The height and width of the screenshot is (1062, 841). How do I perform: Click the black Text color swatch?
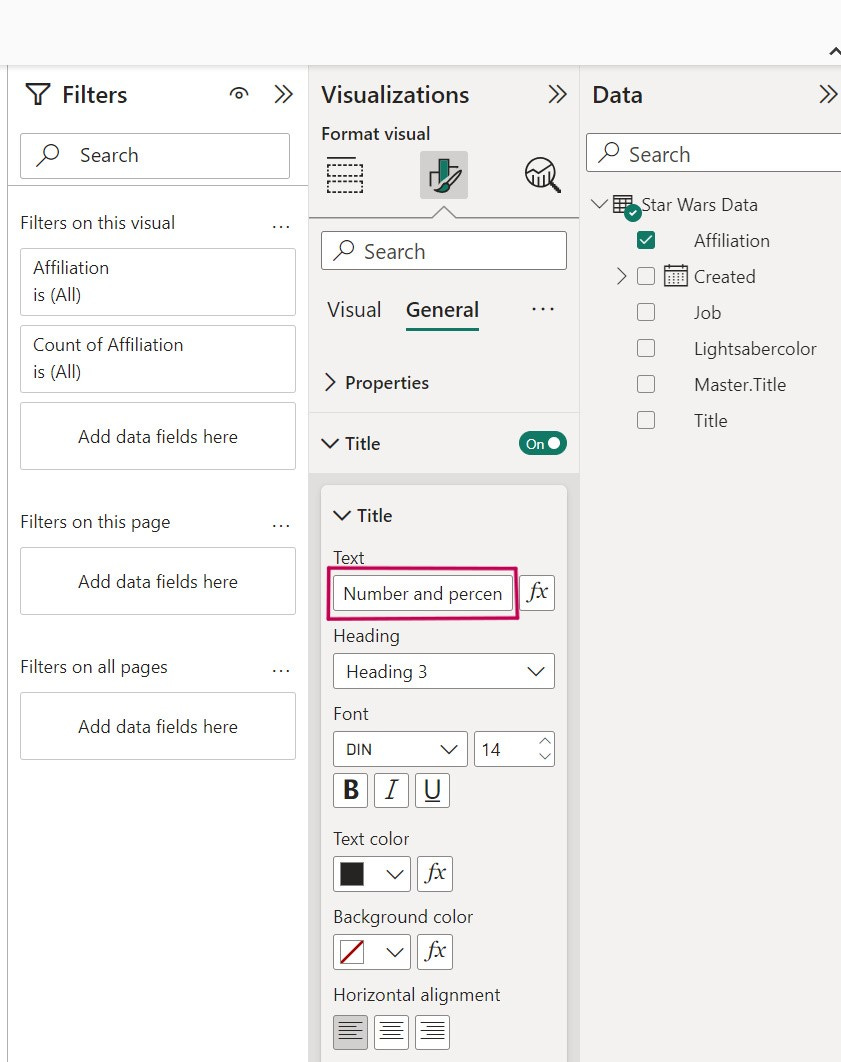click(352, 874)
